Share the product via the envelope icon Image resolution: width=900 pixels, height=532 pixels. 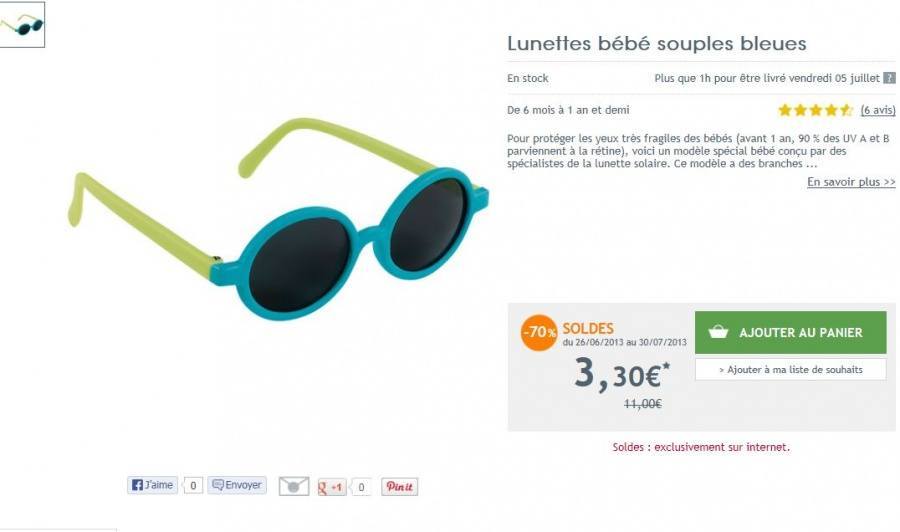tap(292, 487)
